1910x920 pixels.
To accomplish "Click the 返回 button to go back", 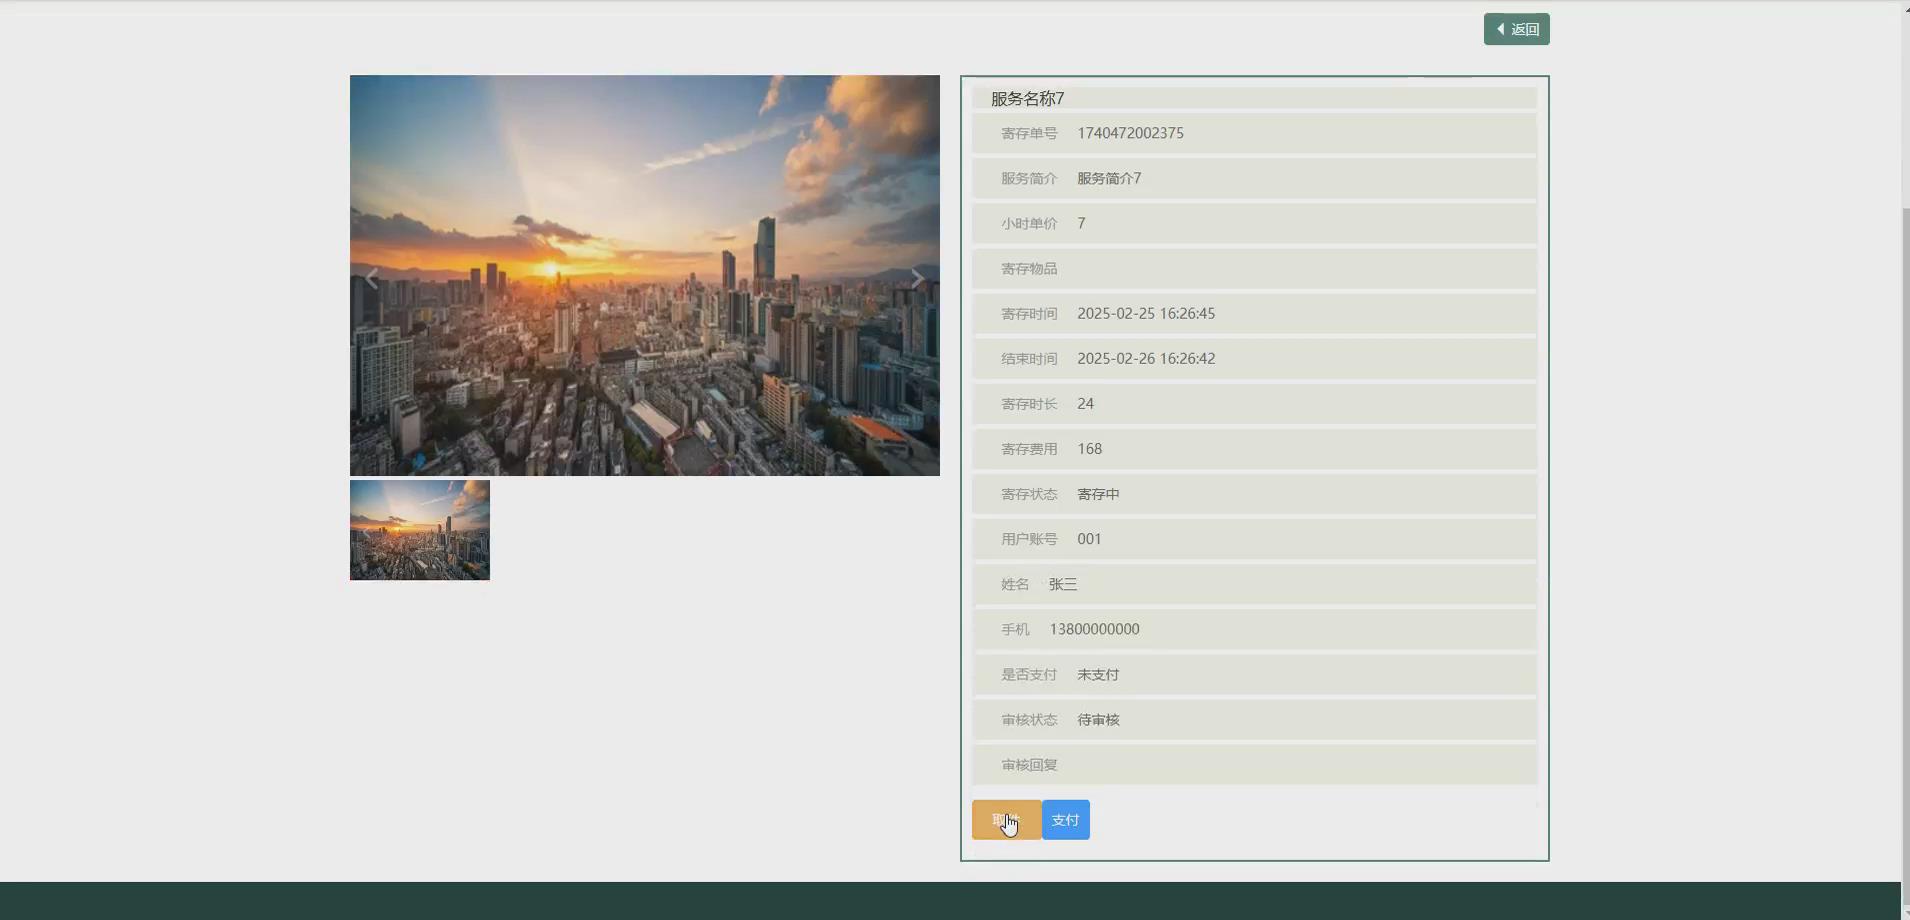I will (1516, 28).
